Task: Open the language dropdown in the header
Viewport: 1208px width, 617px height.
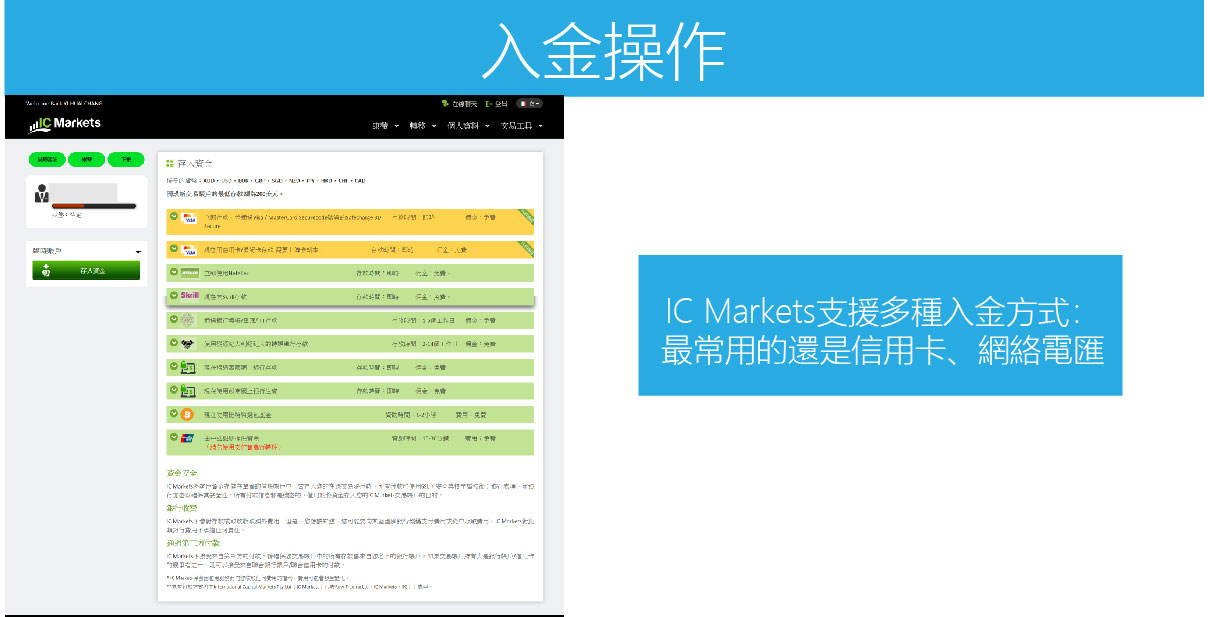Action: coord(531,103)
